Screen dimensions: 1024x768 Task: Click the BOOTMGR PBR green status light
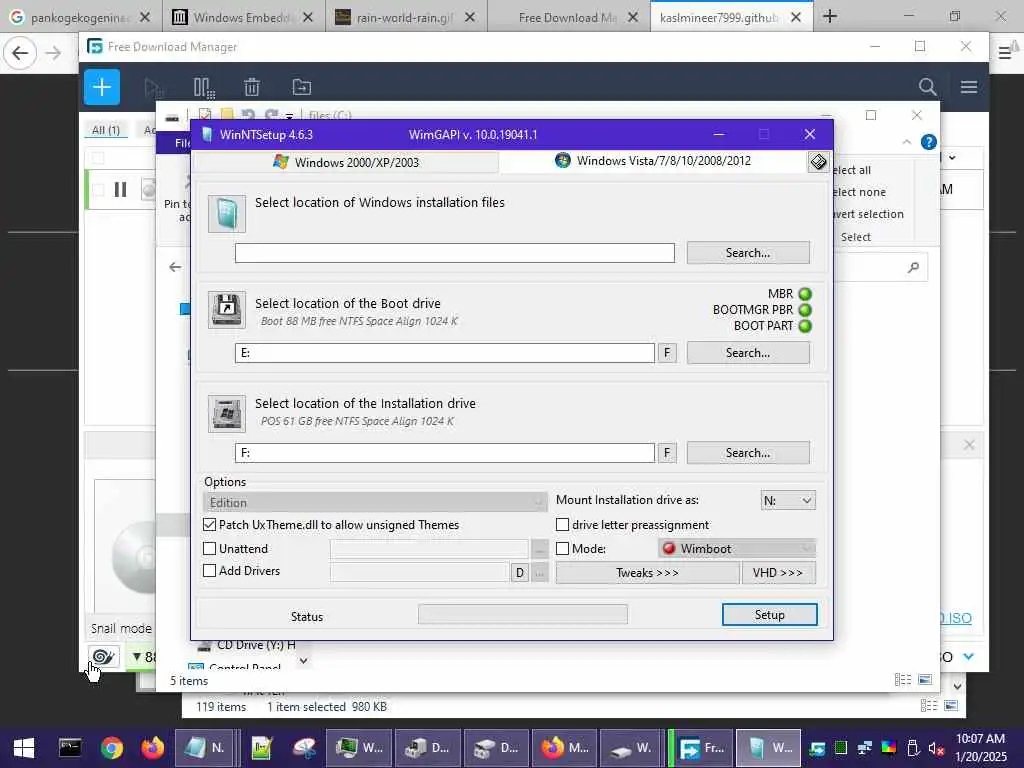point(805,310)
